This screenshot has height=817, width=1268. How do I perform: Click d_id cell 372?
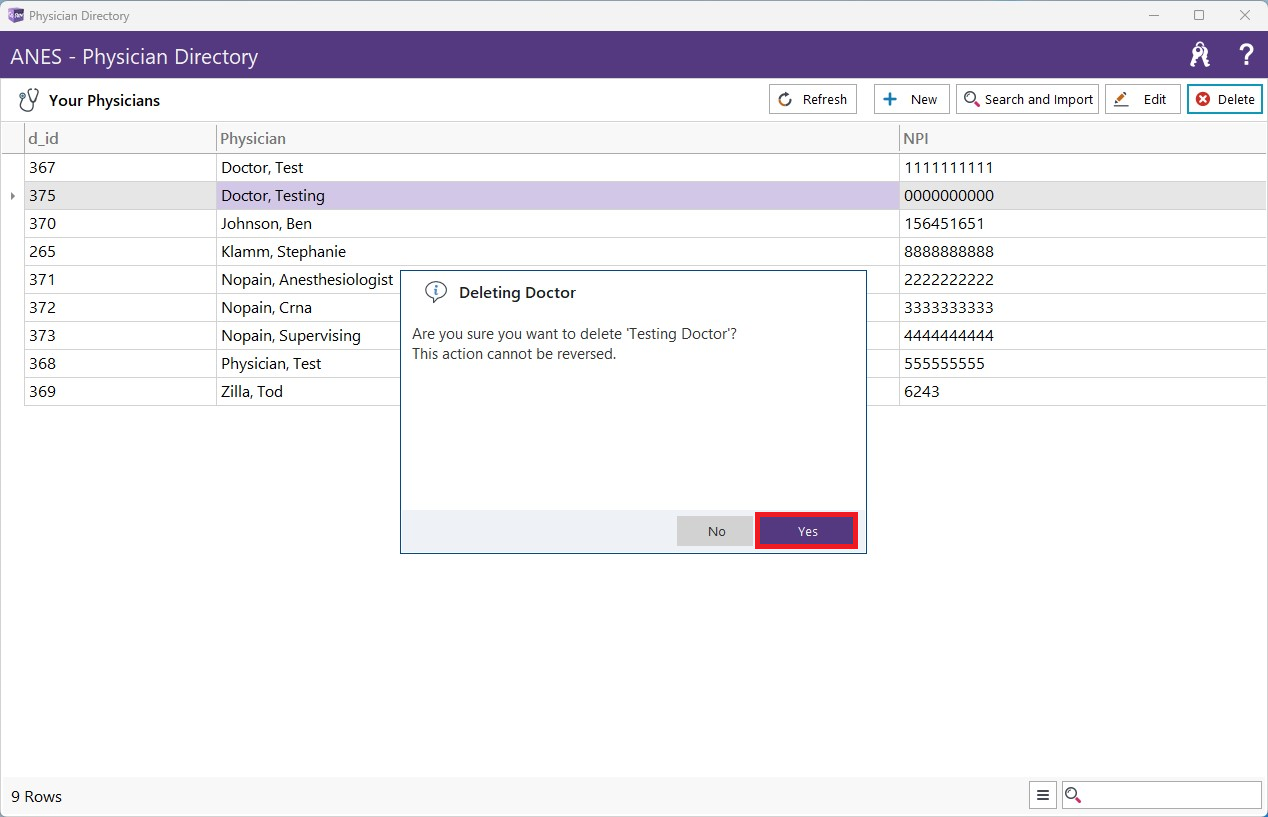click(120, 308)
